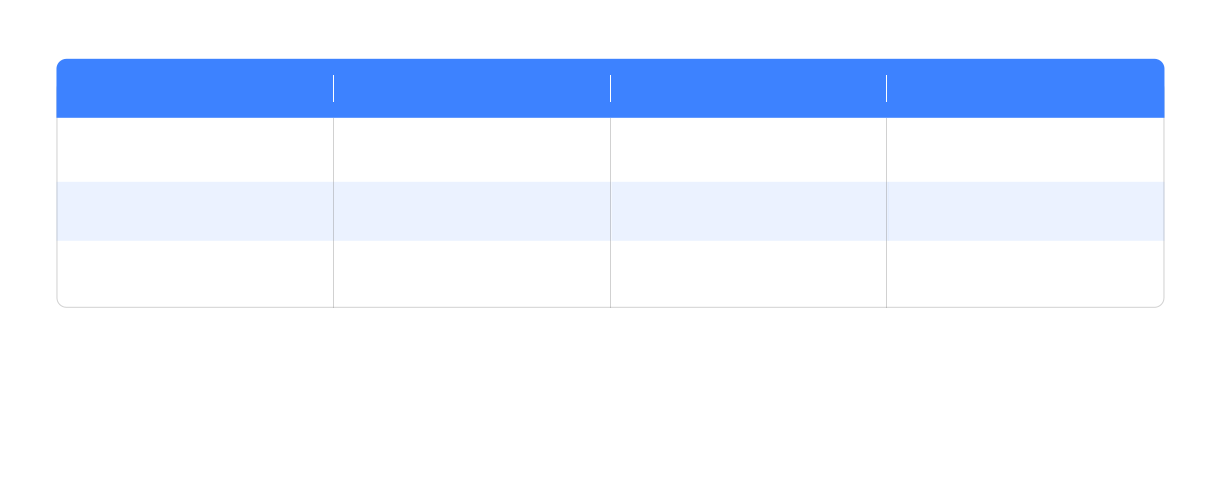1221x484 pixels.
Task: Select last-row cell in the first column
Action: click(x=195, y=273)
